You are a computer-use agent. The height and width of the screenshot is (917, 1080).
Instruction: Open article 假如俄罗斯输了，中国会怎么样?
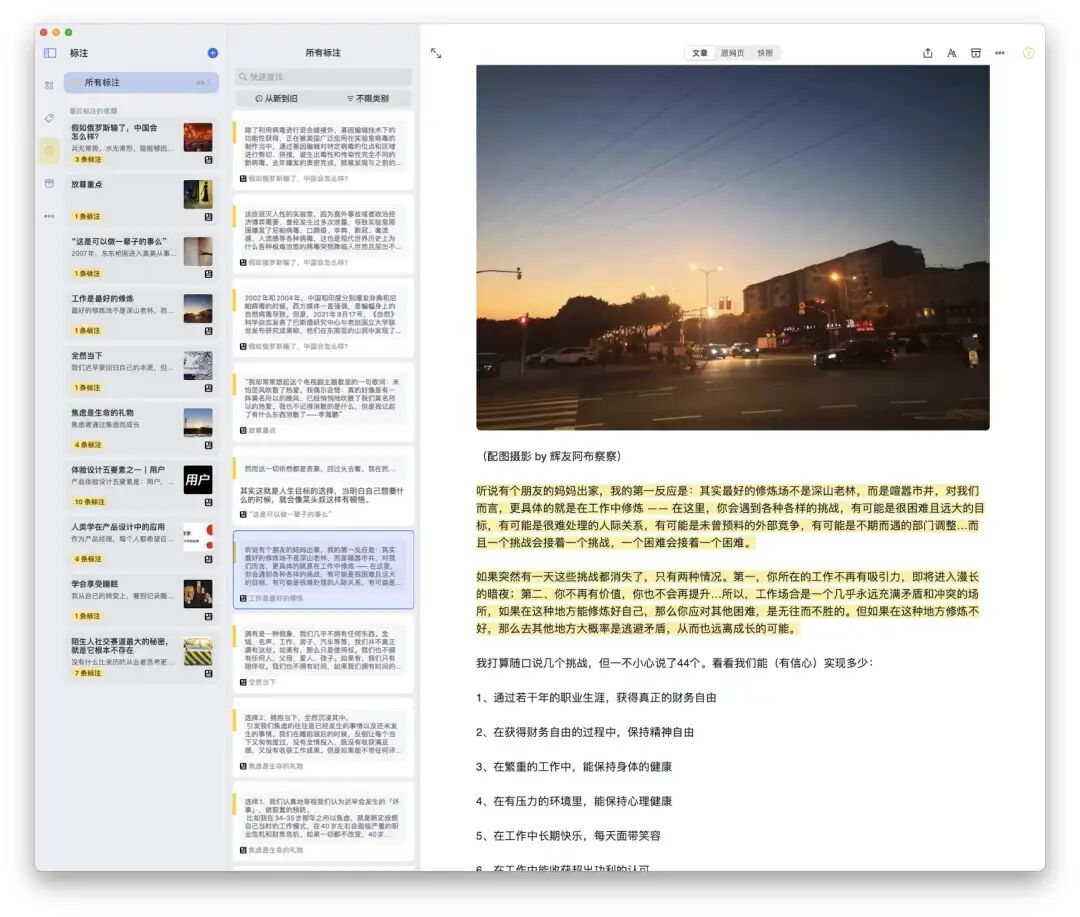141,143
